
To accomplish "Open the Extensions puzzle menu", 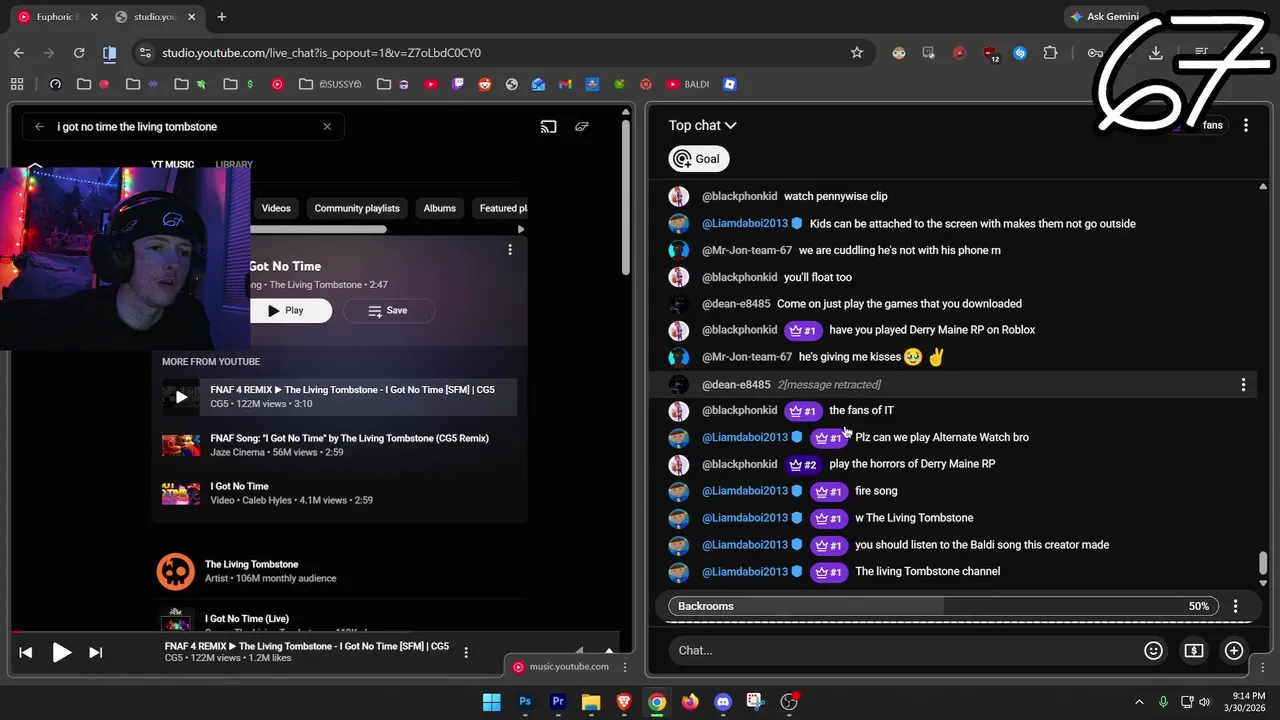I will point(1050,53).
